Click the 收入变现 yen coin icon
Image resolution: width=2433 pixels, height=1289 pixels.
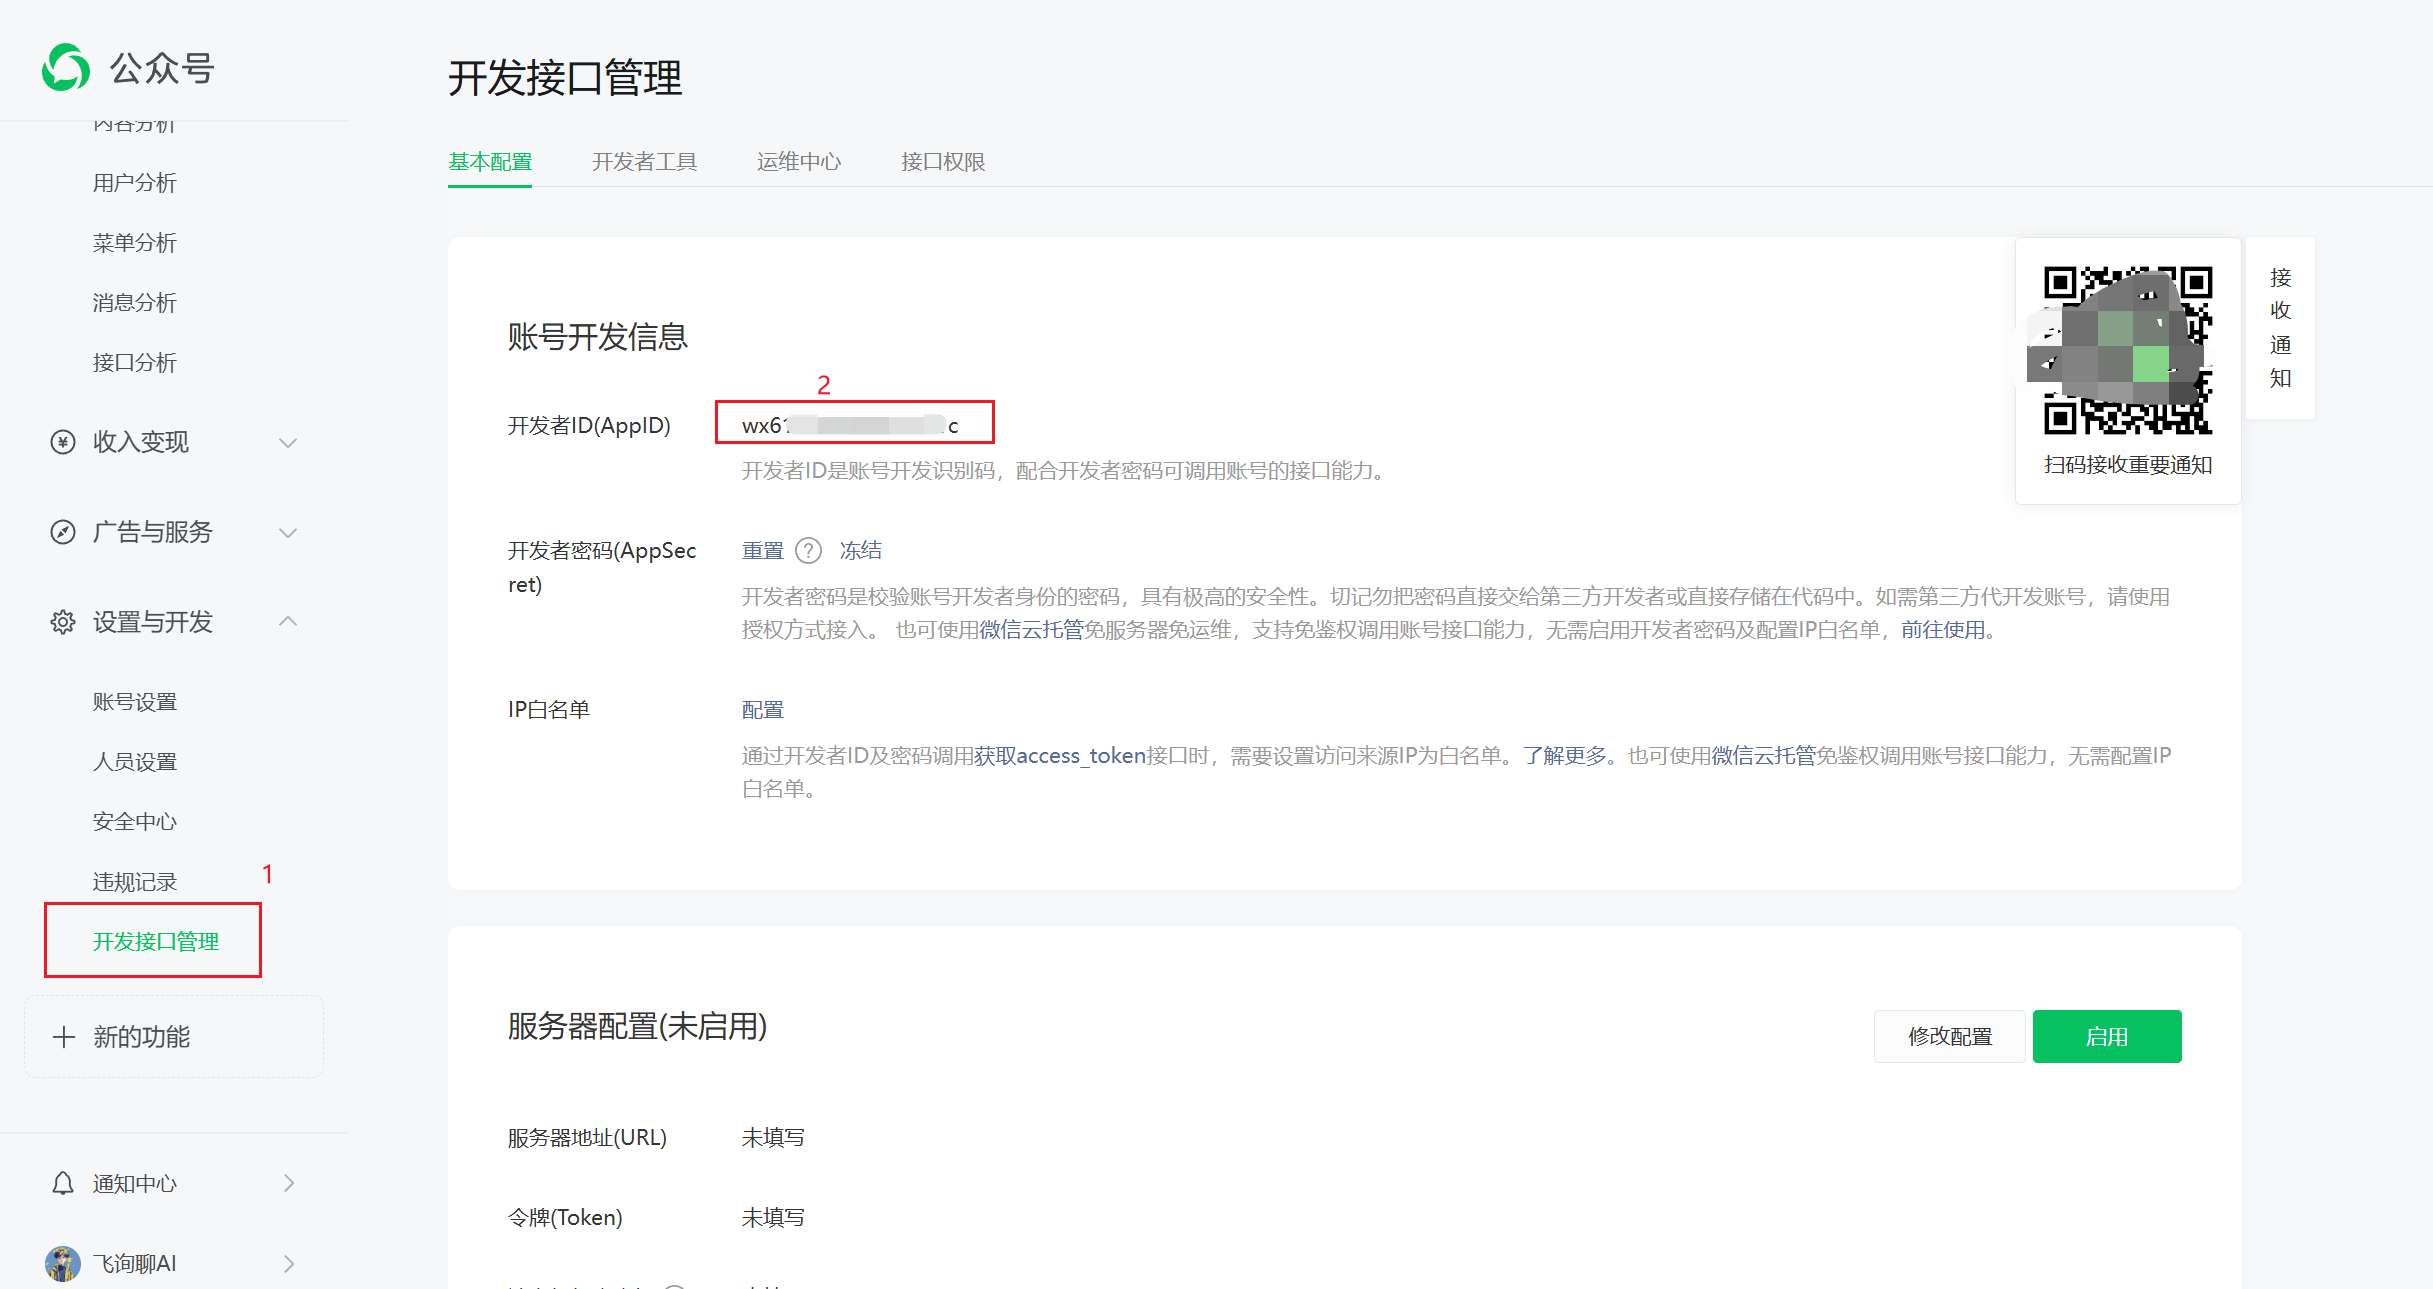pyautogui.click(x=63, y=442)
